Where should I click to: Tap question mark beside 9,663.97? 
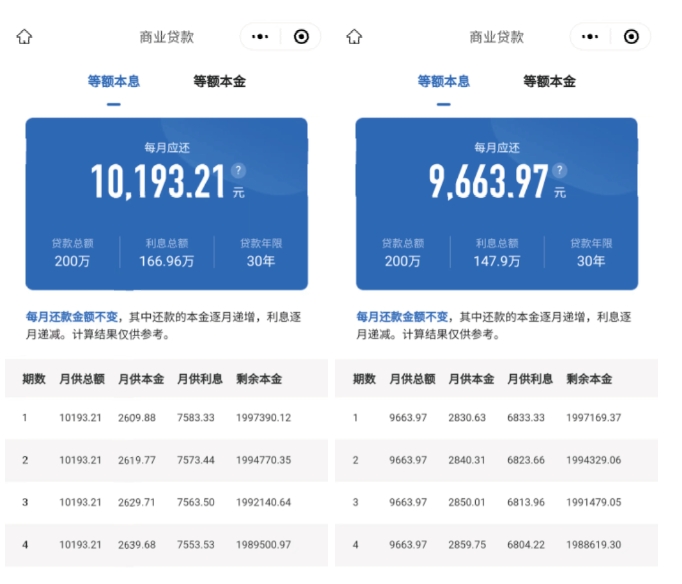(x=560, y=170)
